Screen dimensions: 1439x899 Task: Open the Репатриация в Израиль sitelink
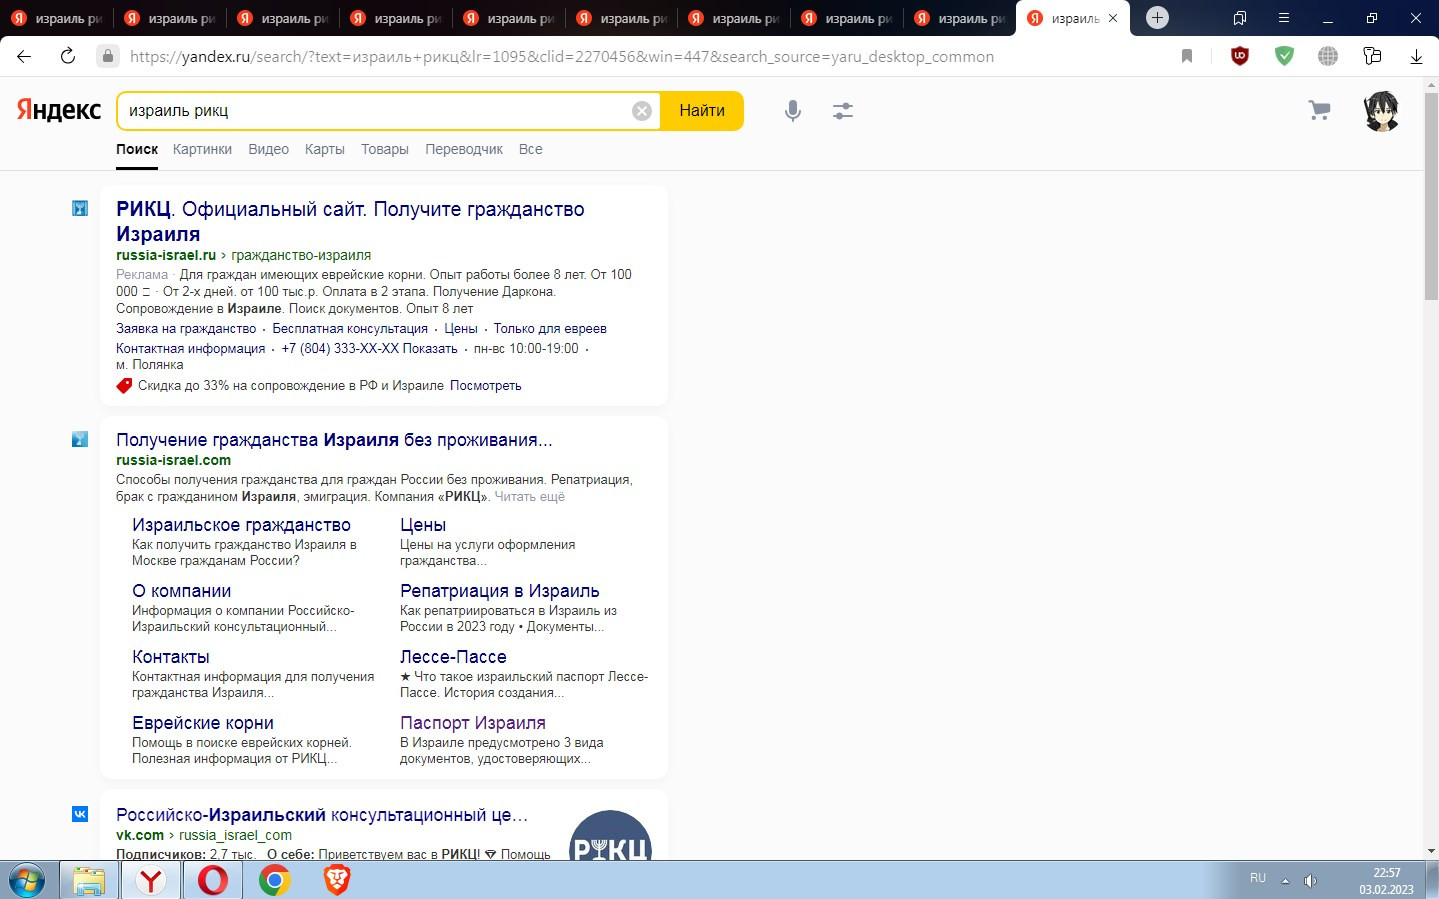pos(500,591)
